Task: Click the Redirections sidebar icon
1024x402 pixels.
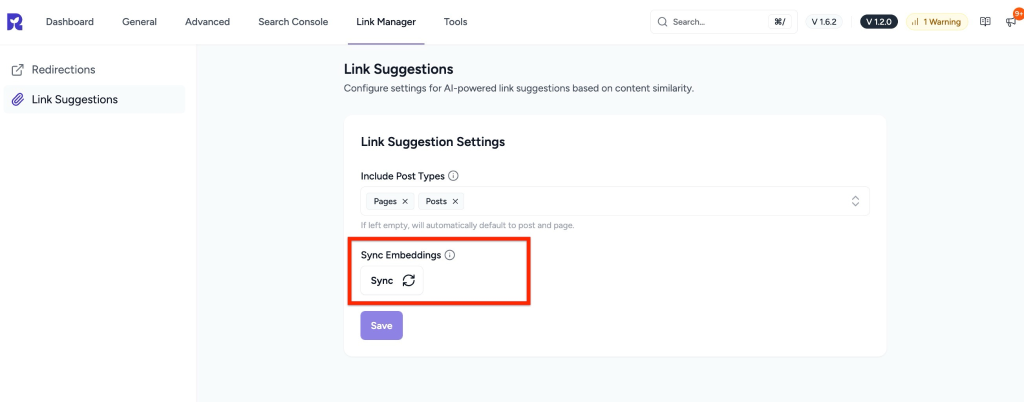Action: (x=17, y=70)
